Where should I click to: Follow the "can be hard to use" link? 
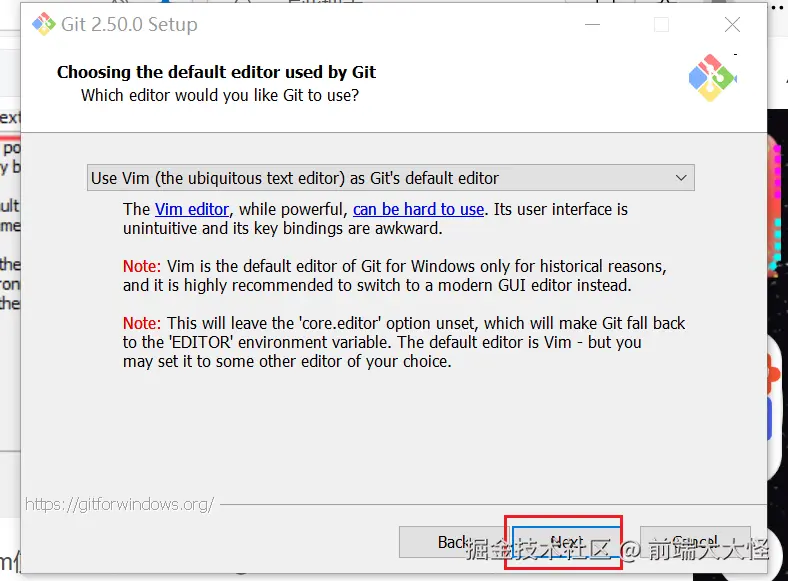point(418,209)
